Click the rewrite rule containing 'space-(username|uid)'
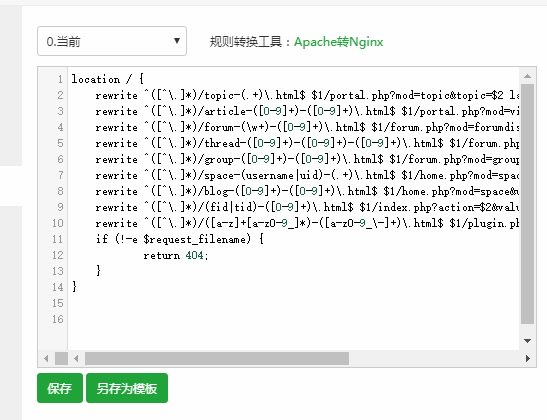The height and width of the screenshot is (420, 547). pos(307,175)
